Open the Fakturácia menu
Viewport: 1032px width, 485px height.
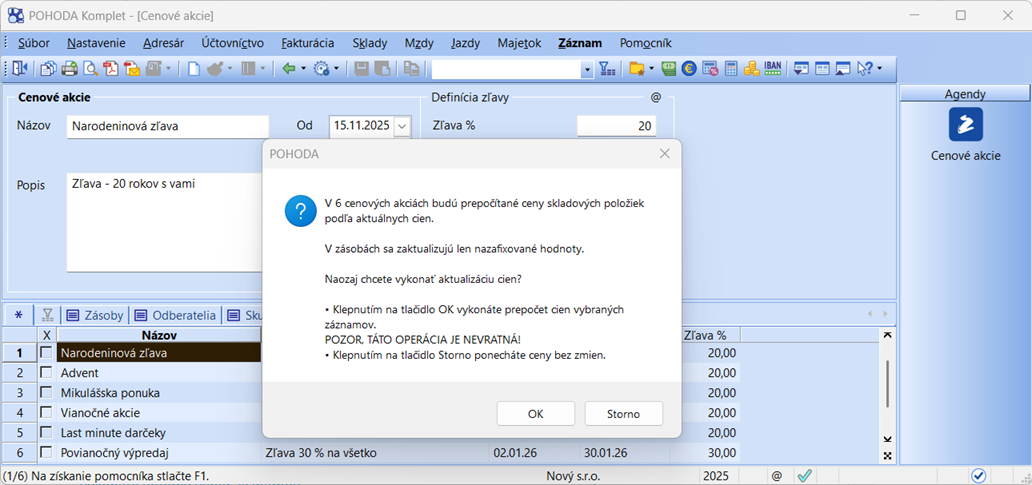point(307,43)
